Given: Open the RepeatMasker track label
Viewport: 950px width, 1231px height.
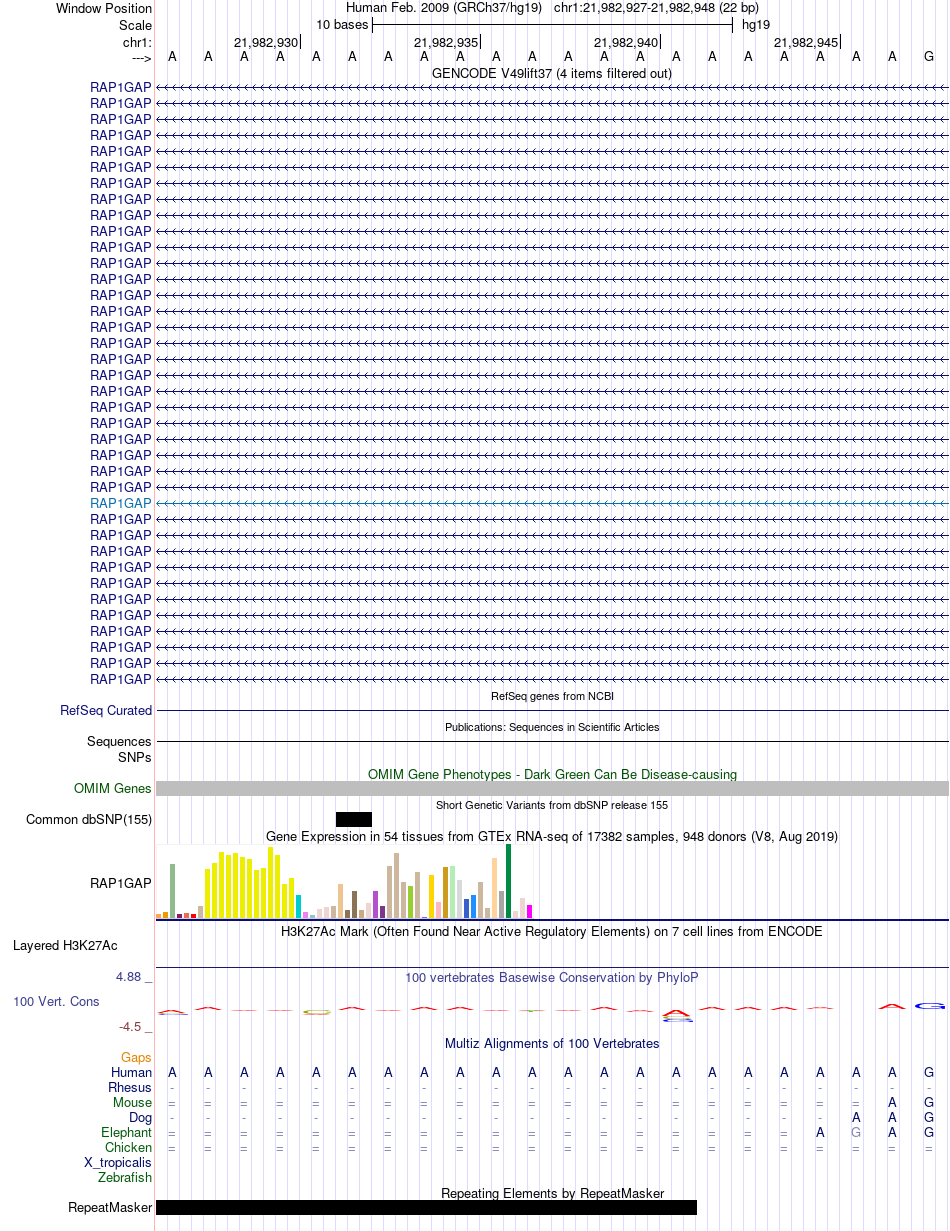Looking at the screenshot, I should (110, 1207).
